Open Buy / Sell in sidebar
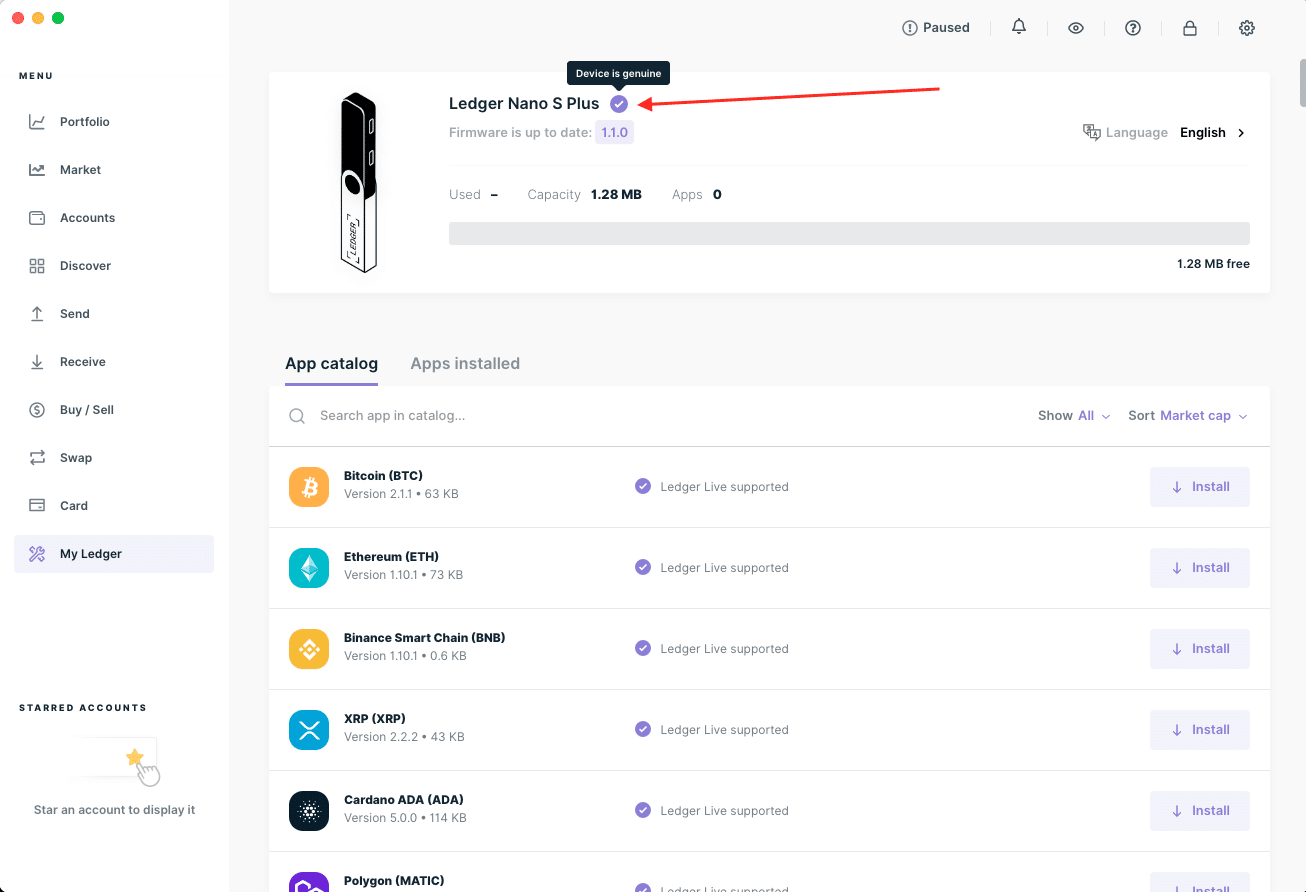The width and height of the screenshot is (1306, 892). [114, 410]
